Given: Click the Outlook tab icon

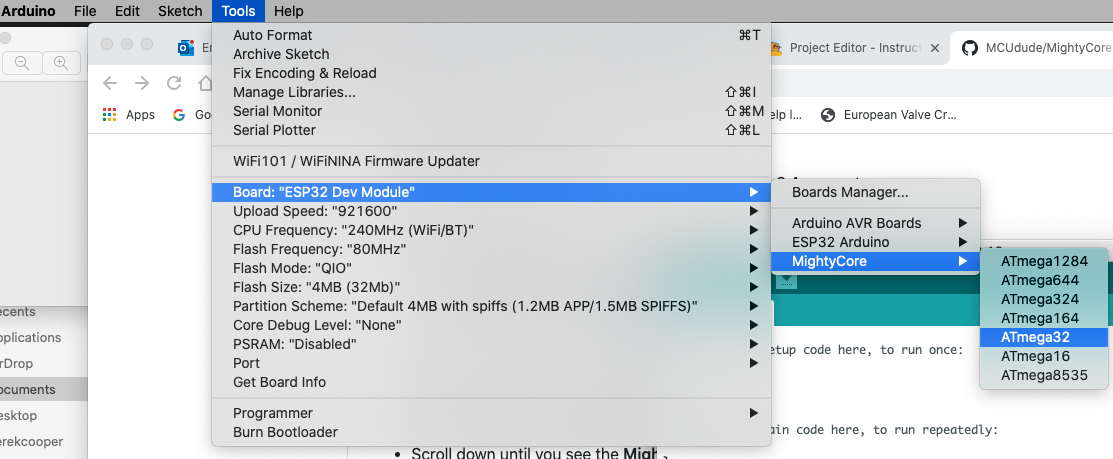Looking at the screenshot, I should tap(186, 48).
